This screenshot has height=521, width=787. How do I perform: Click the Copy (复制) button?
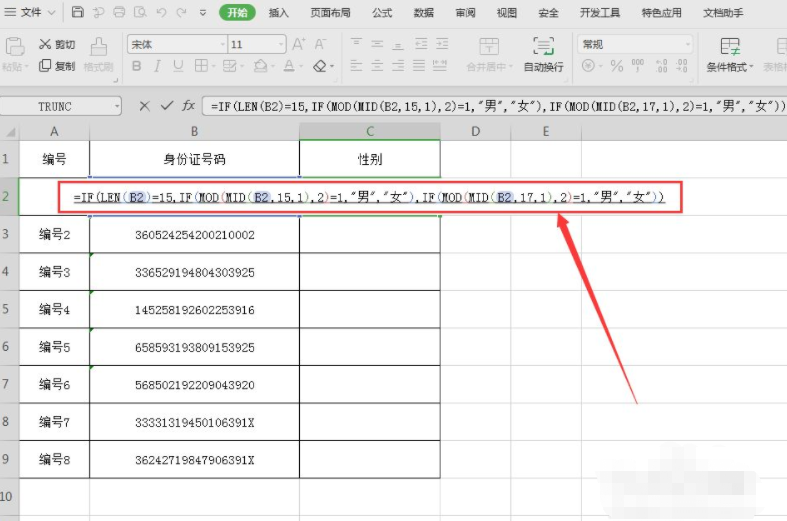click(x=57, y=66)
